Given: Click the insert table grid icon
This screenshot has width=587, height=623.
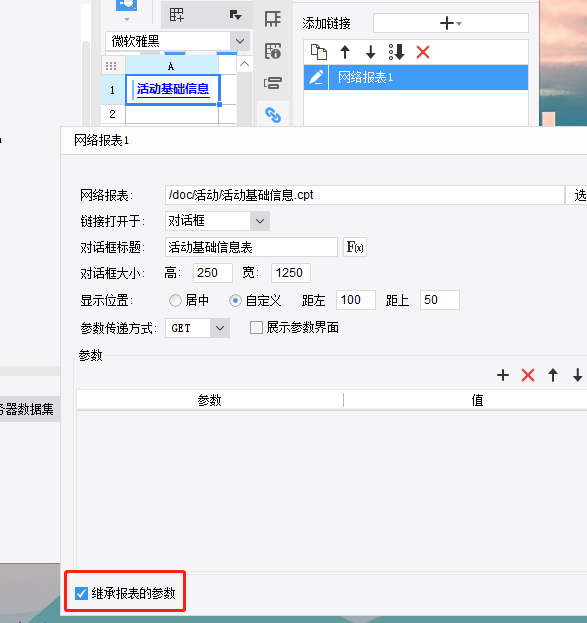Looking at the screenshot, I should pos(177,15).
